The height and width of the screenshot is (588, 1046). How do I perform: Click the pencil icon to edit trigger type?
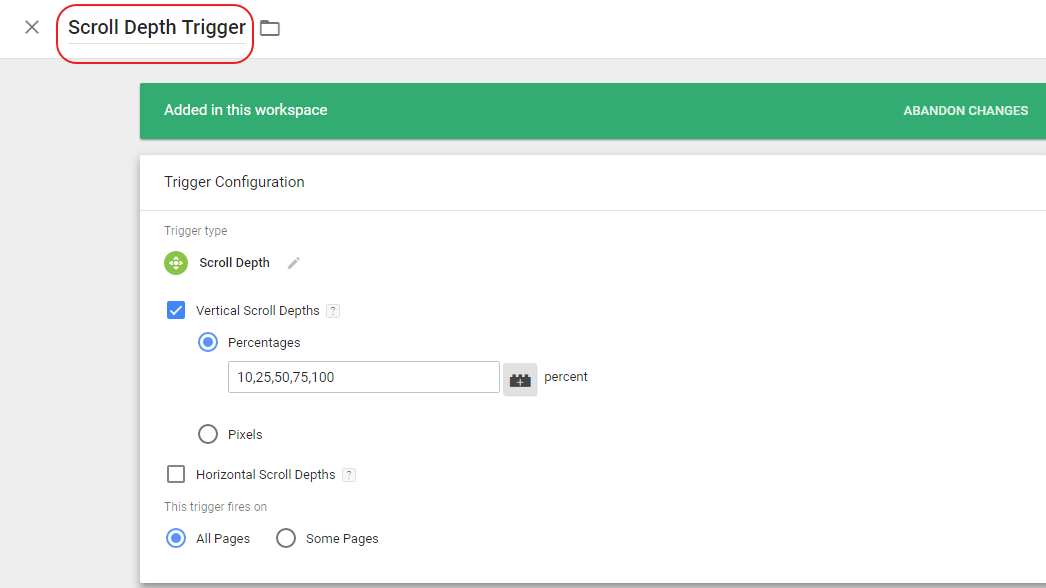point(294,263)
